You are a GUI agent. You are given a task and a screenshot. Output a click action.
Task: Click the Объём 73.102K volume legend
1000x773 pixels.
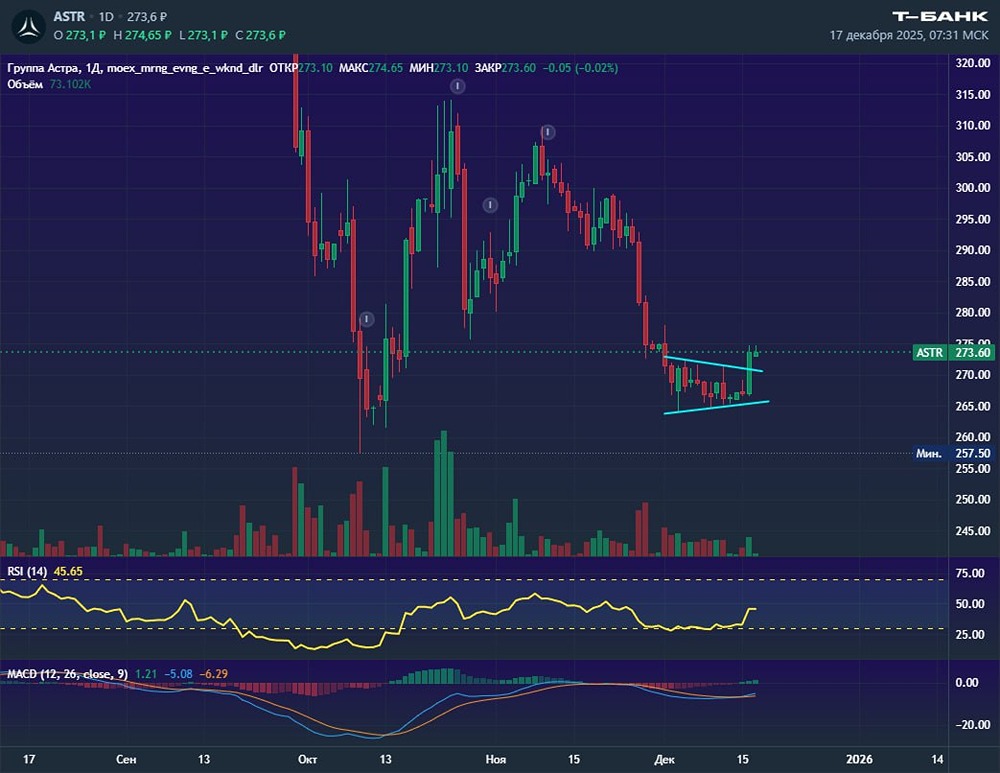click(49, 84)
